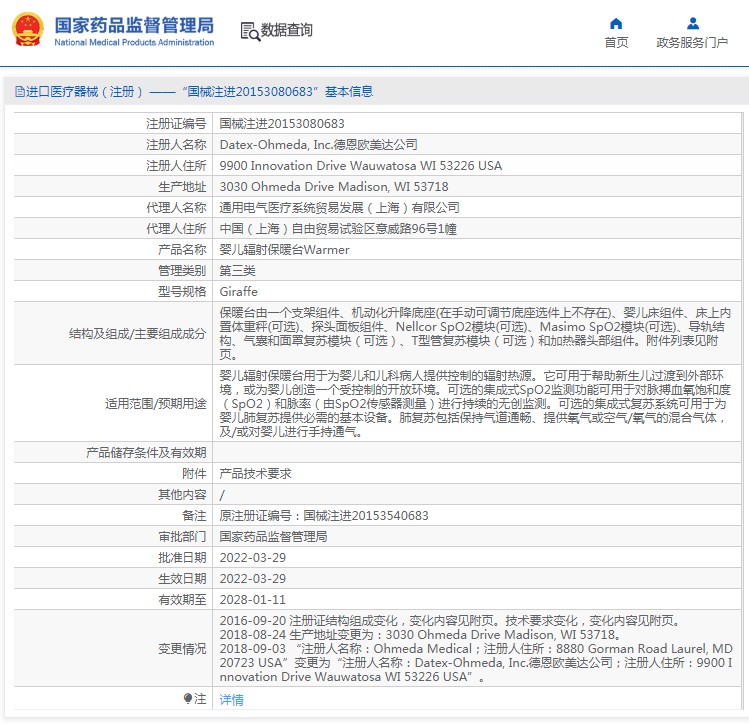Click the national emblem logo

tap(28, 30)
